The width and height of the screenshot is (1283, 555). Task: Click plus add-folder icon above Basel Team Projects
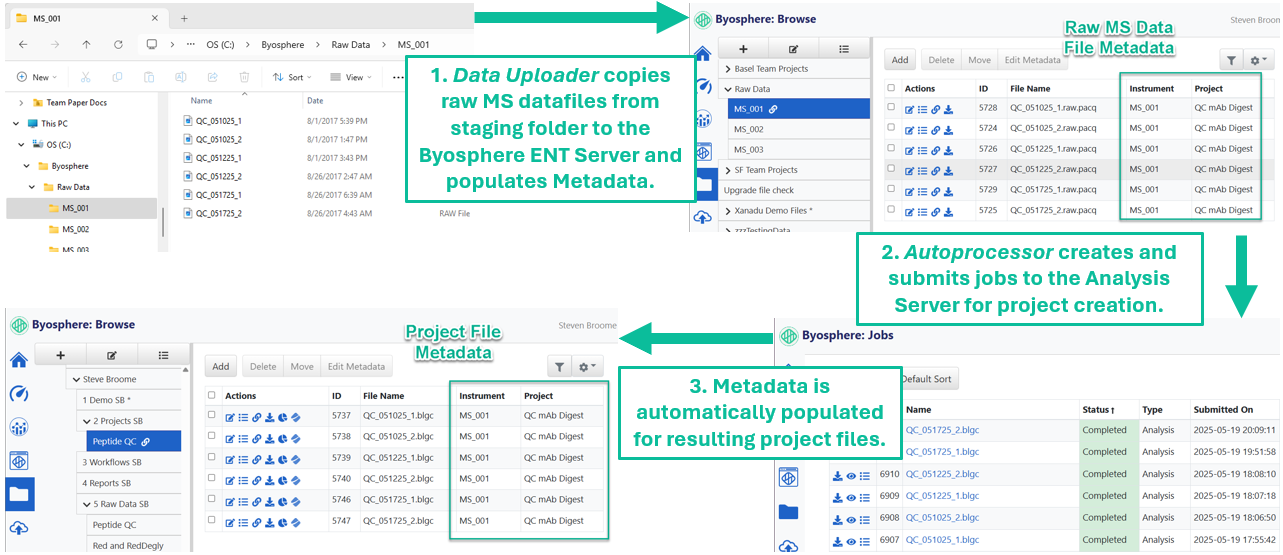[743, 48]
